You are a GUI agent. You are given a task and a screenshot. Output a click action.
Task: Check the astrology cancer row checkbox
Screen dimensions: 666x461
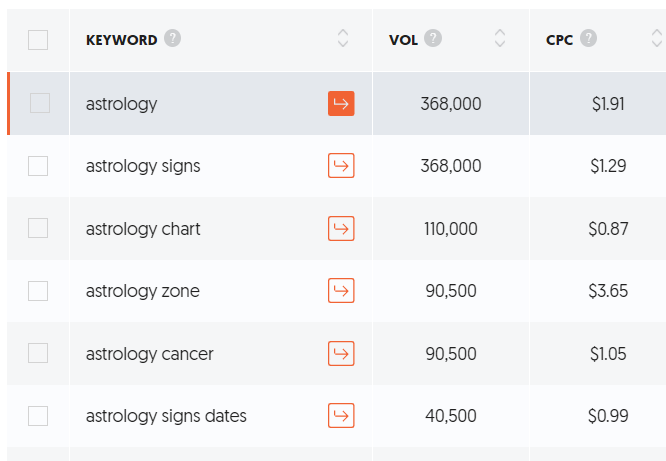click(38, 354)
